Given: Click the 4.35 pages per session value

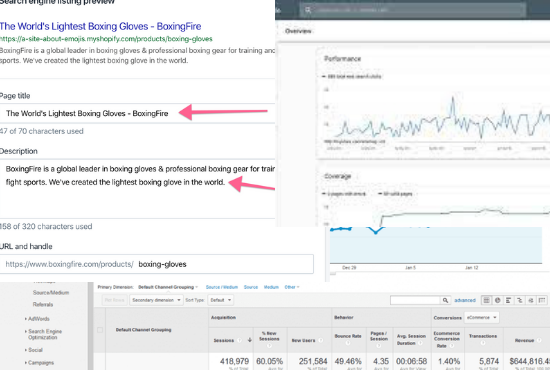Looking at the screenshot, I should (x=381, y=361).
